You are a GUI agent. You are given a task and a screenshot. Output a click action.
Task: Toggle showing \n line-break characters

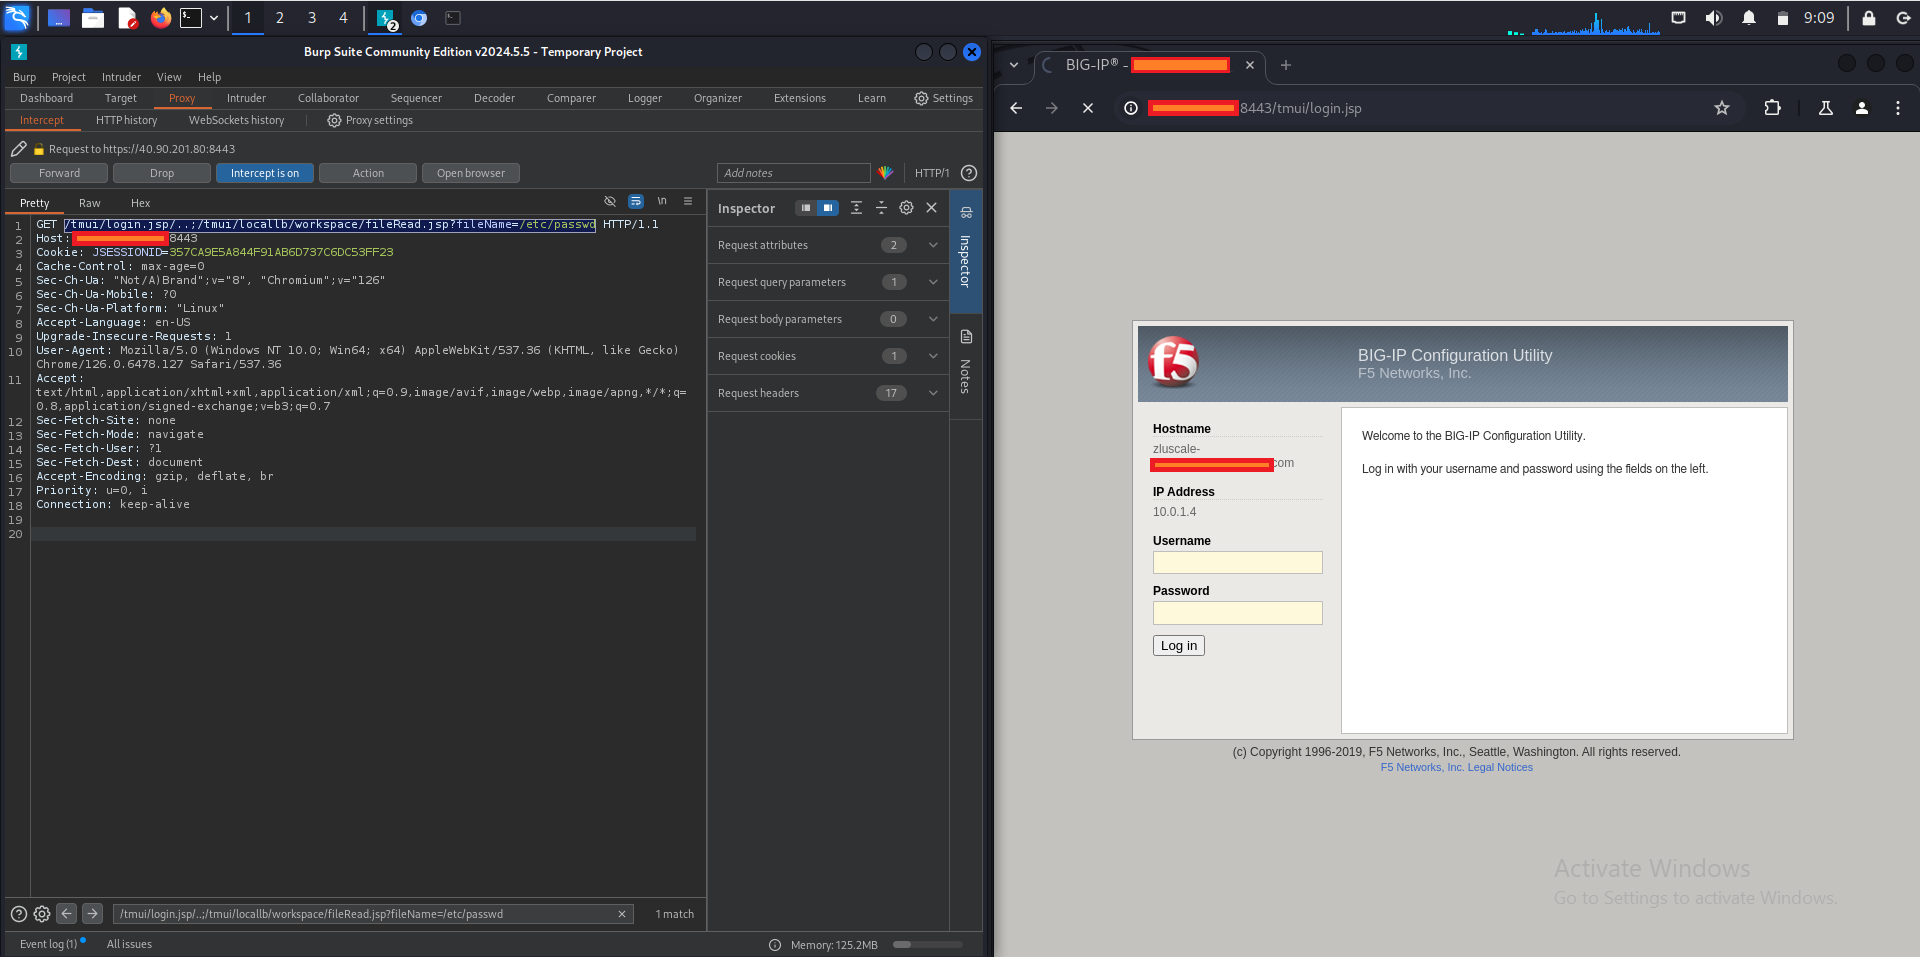(662, 201)
